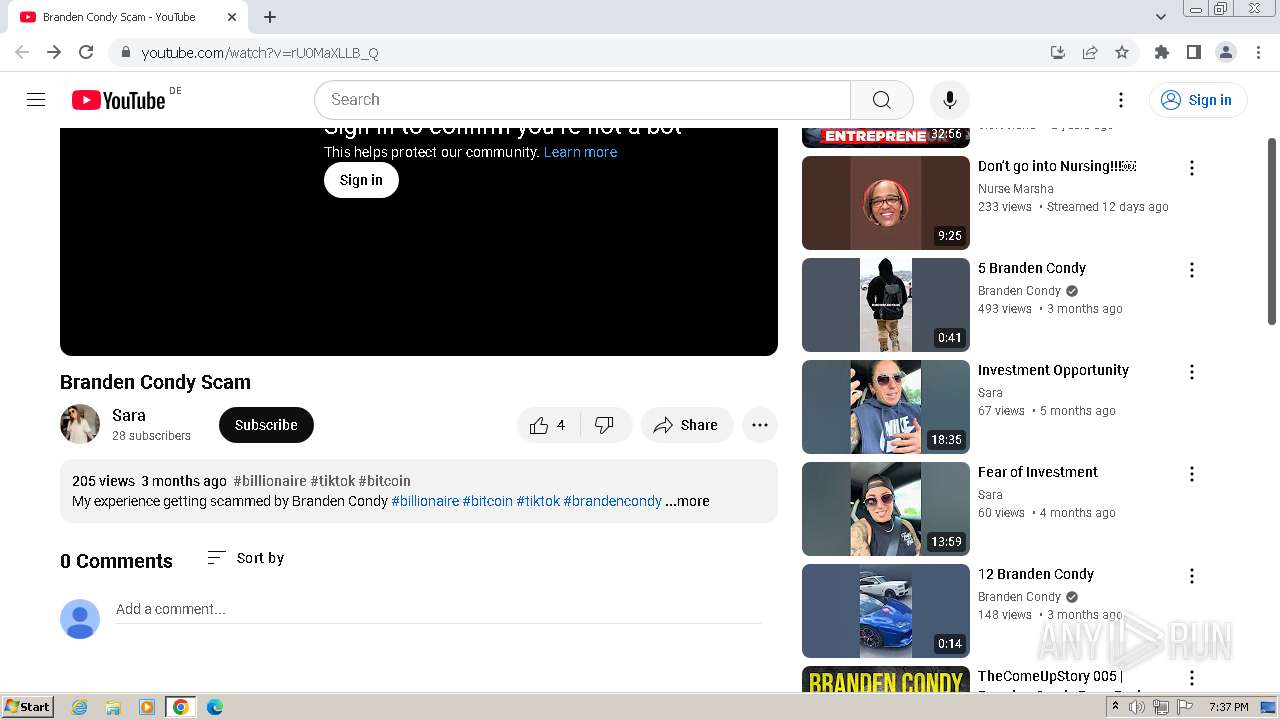Click the 205 views text
This screenshot has width=1280, height=720.
coord(103,481)
